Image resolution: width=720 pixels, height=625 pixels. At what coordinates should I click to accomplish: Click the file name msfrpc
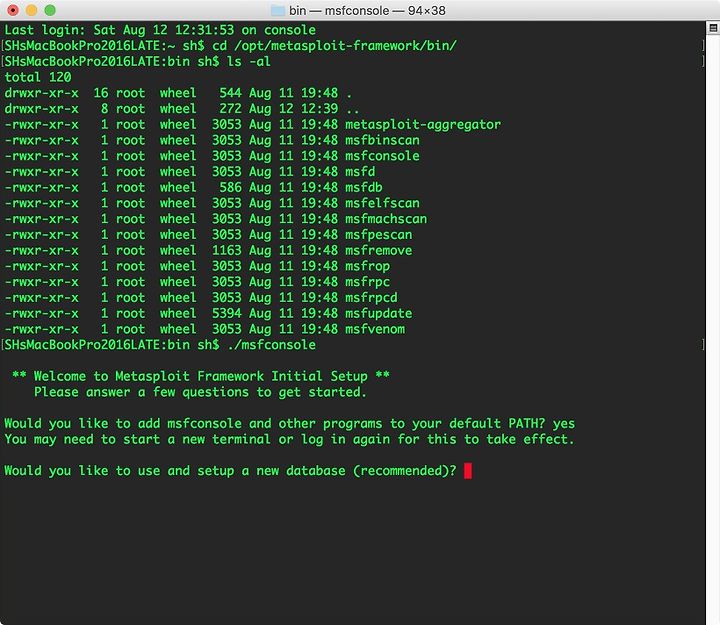point(367,282)
